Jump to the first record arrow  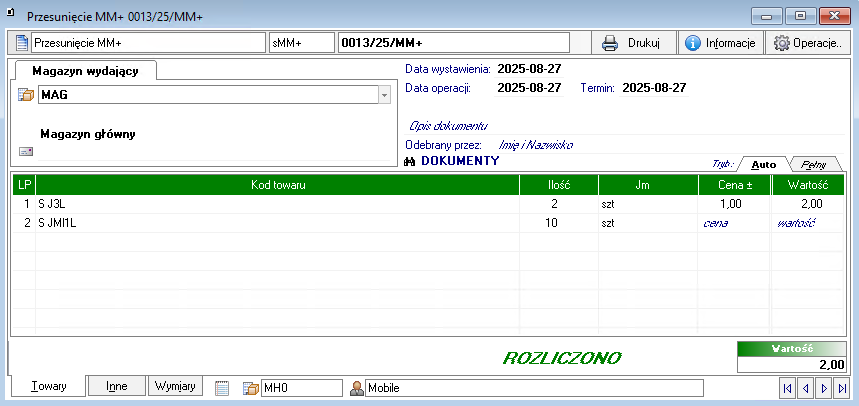pos(788,387)
